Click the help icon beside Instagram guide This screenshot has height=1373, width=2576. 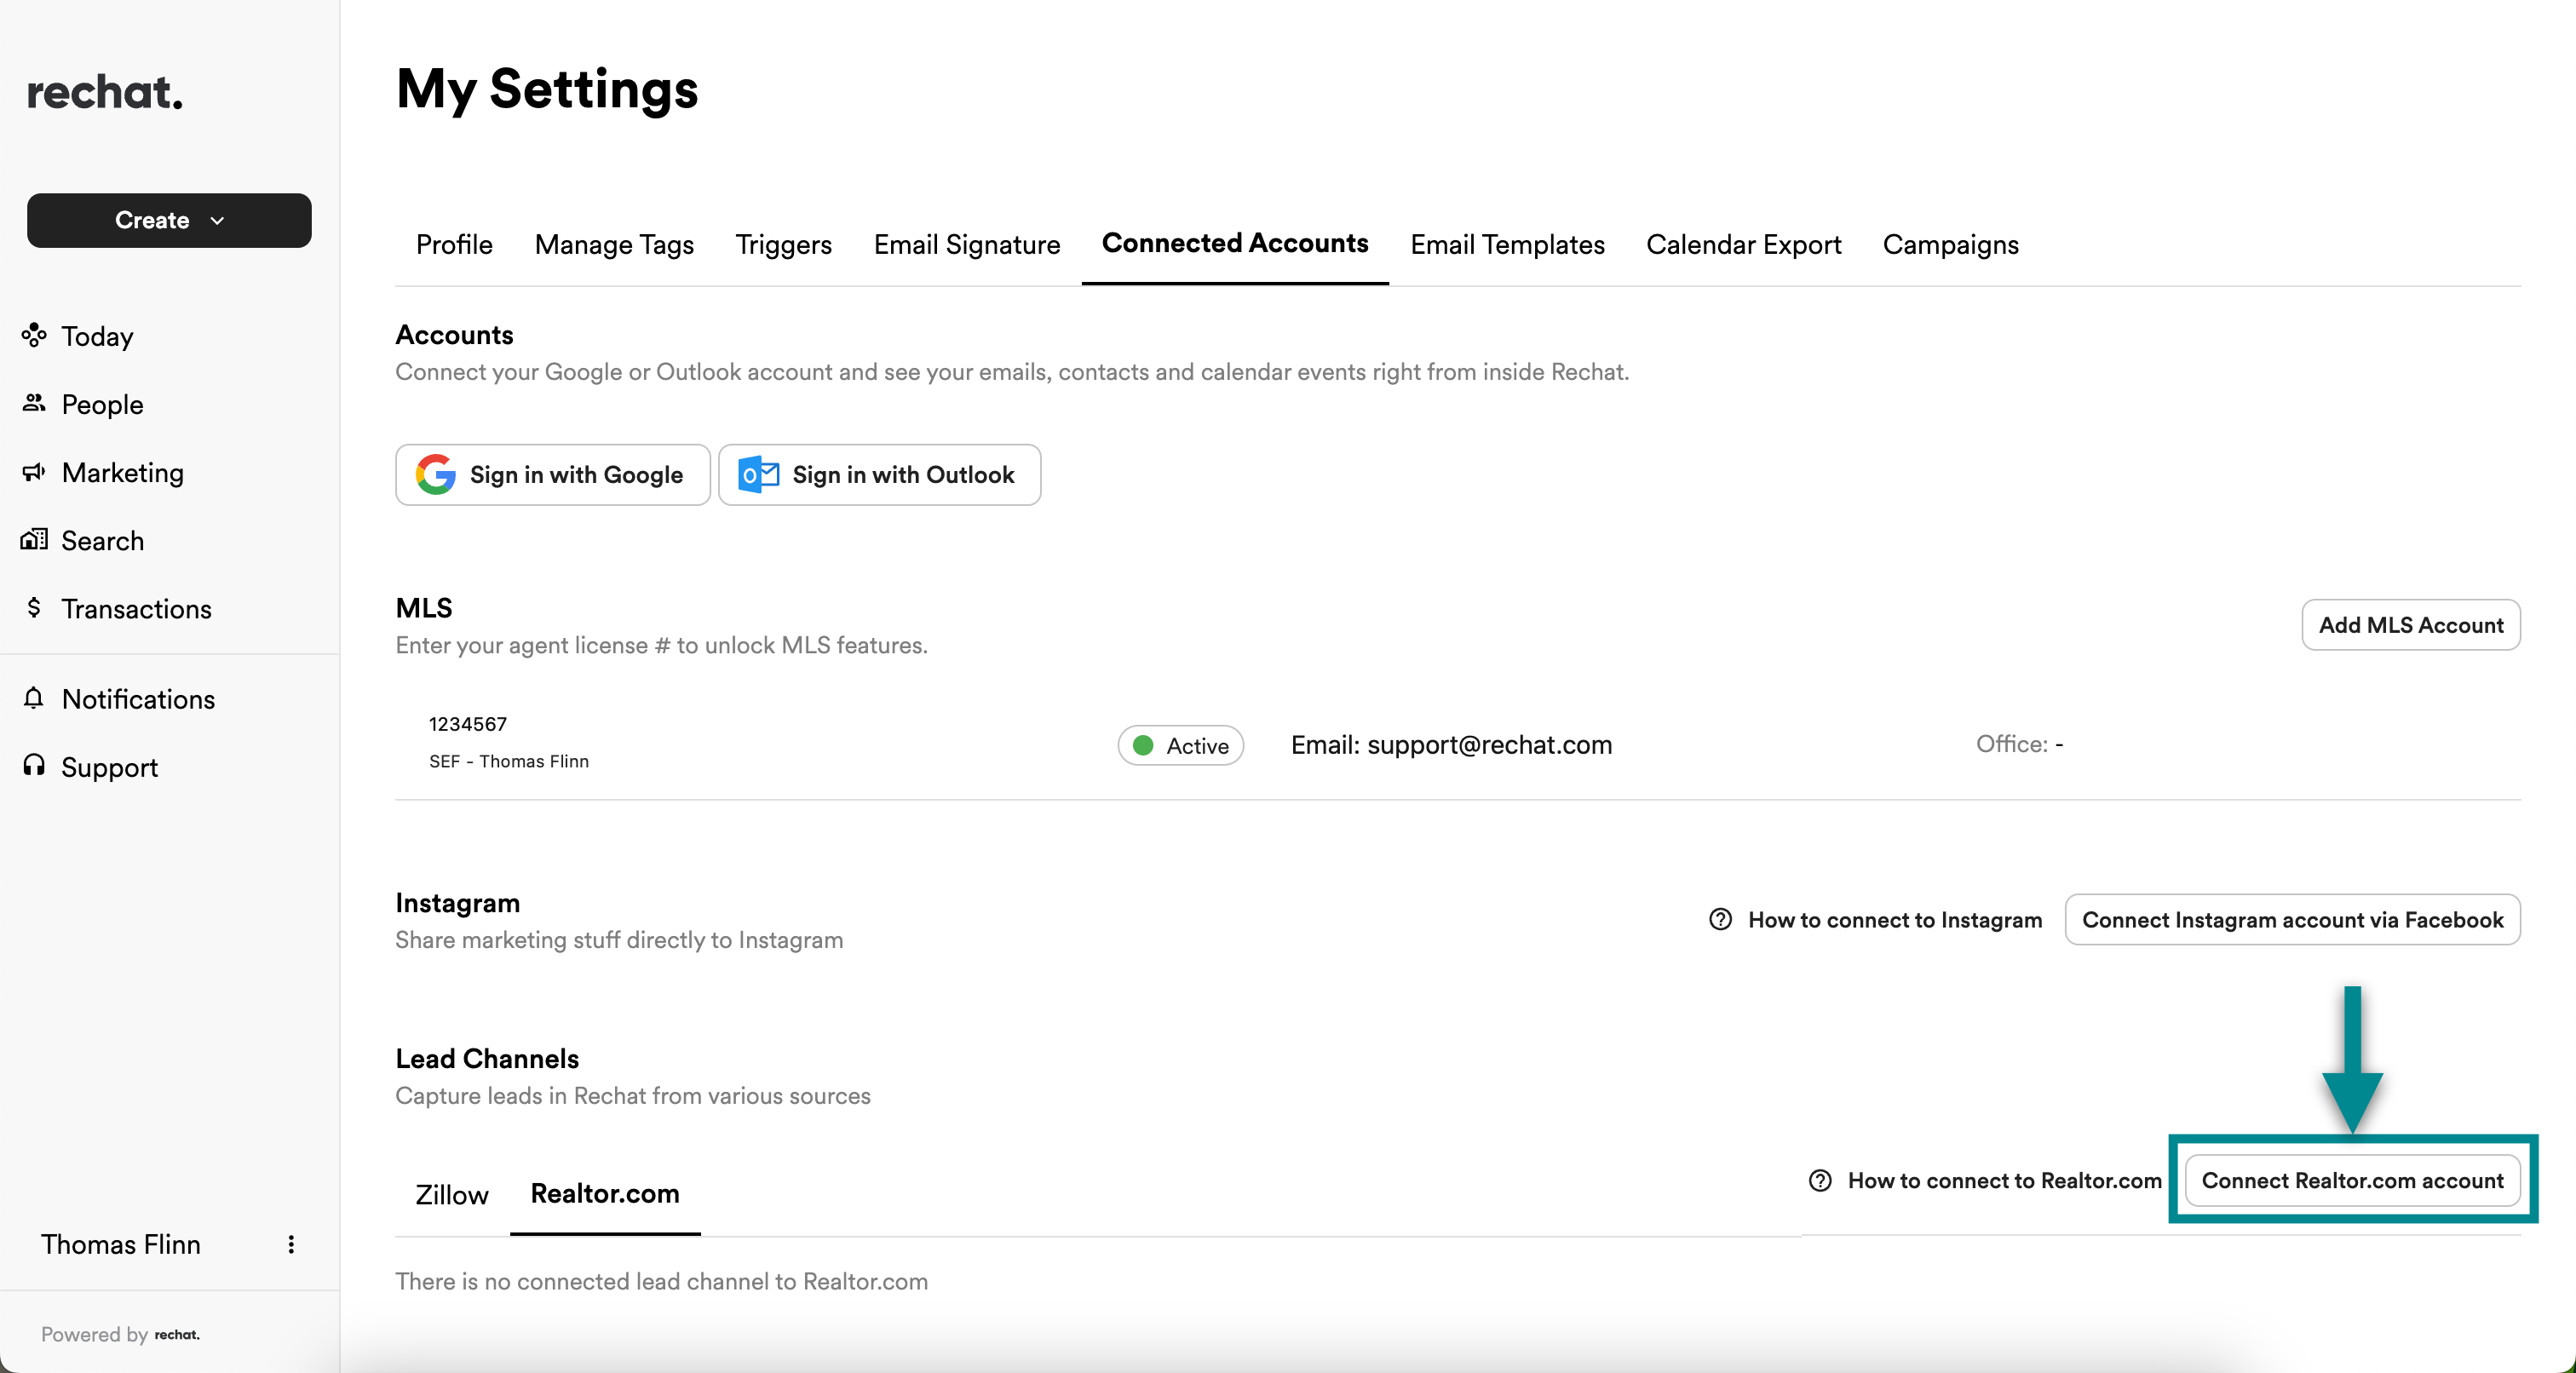(1720, 919)
